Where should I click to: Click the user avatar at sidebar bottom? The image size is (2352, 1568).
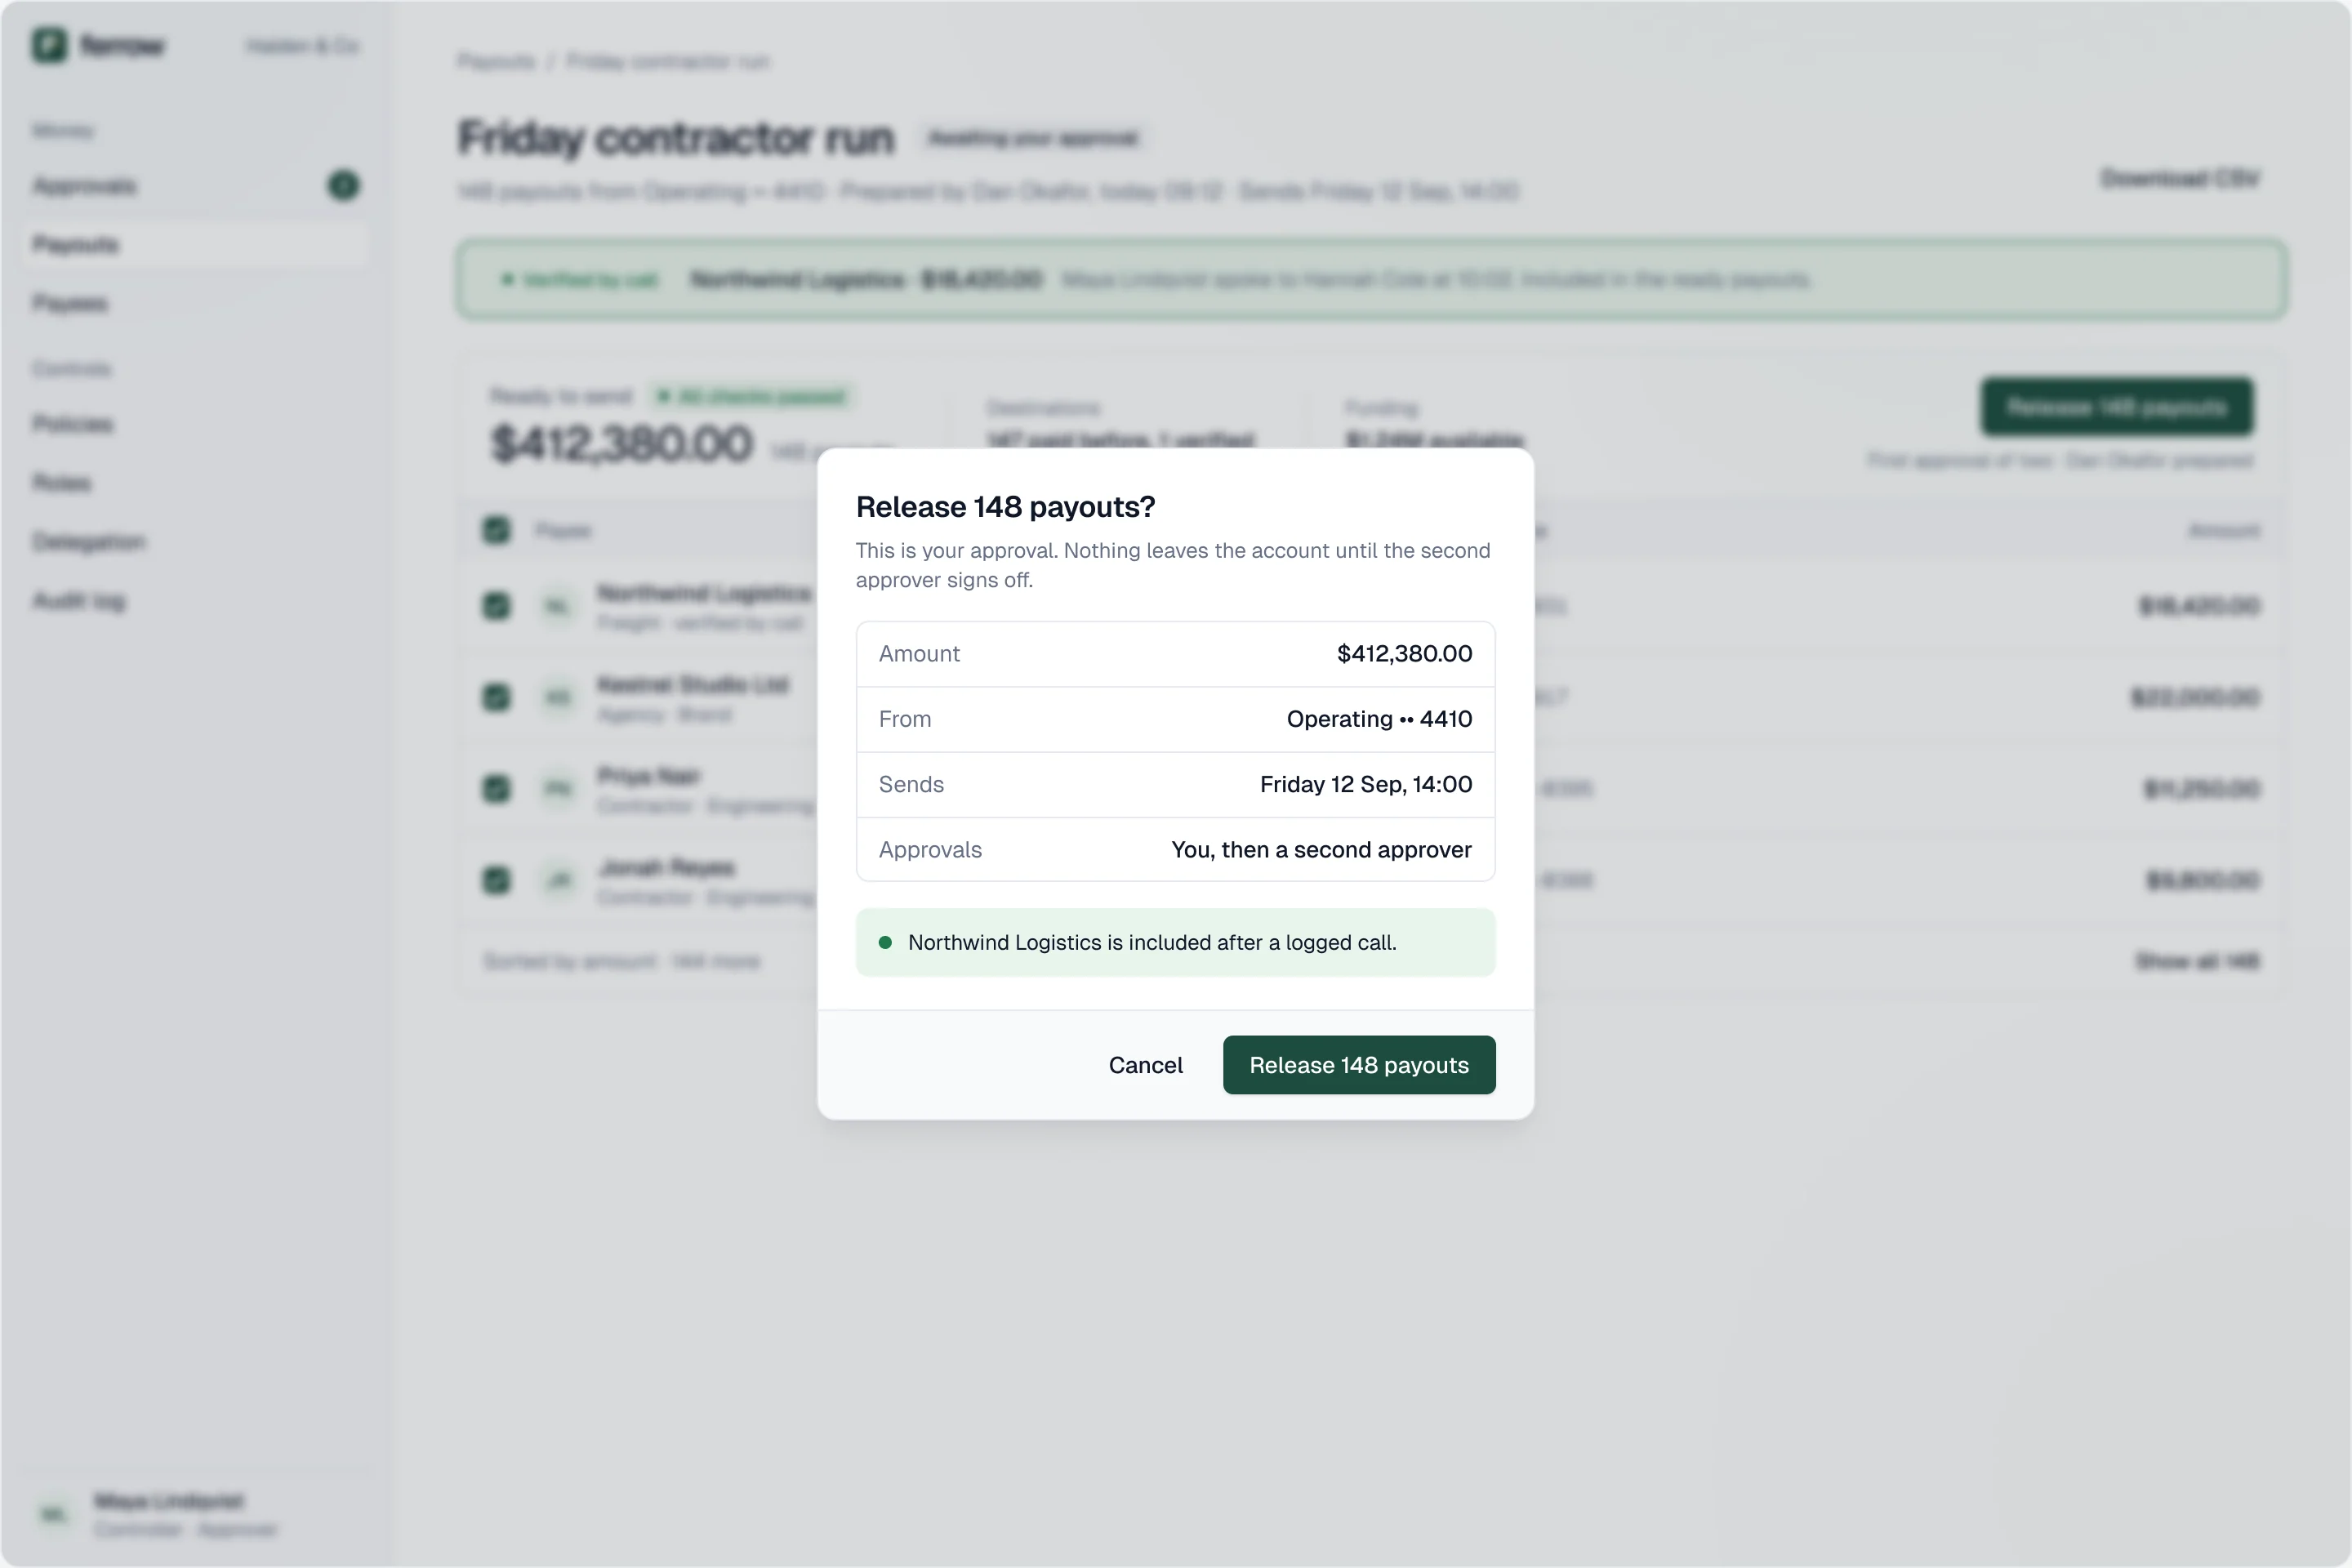(x=54, y=1514)
